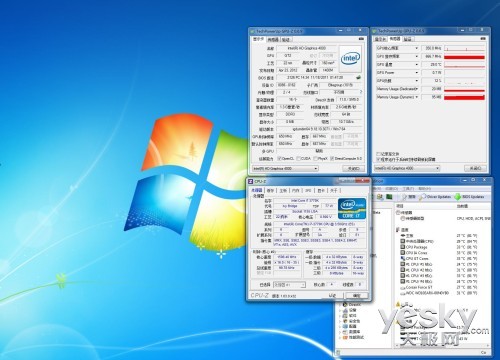Image resolution: width=500 pixels, height=360 pixels.
Task: Click GPU memory clock red graph
Action: (464, 57)
